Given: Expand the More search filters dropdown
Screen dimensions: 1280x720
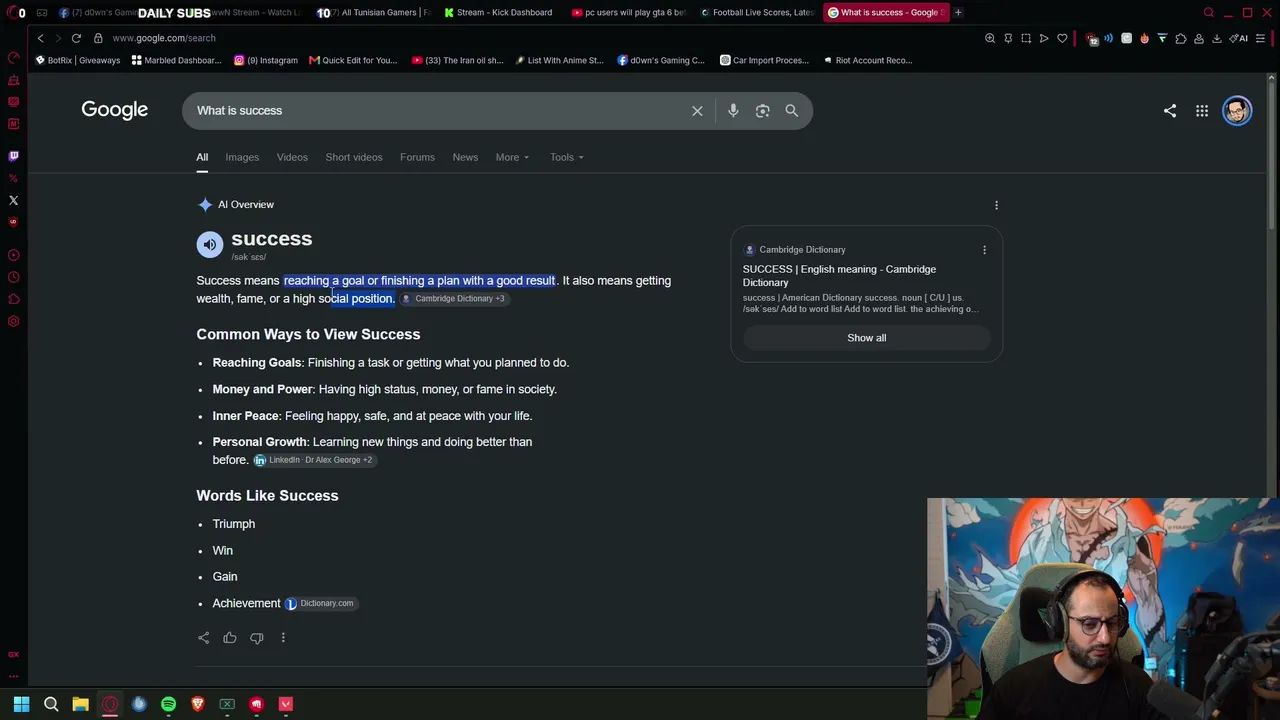Looking at the screenshot, I should point(512,157).
